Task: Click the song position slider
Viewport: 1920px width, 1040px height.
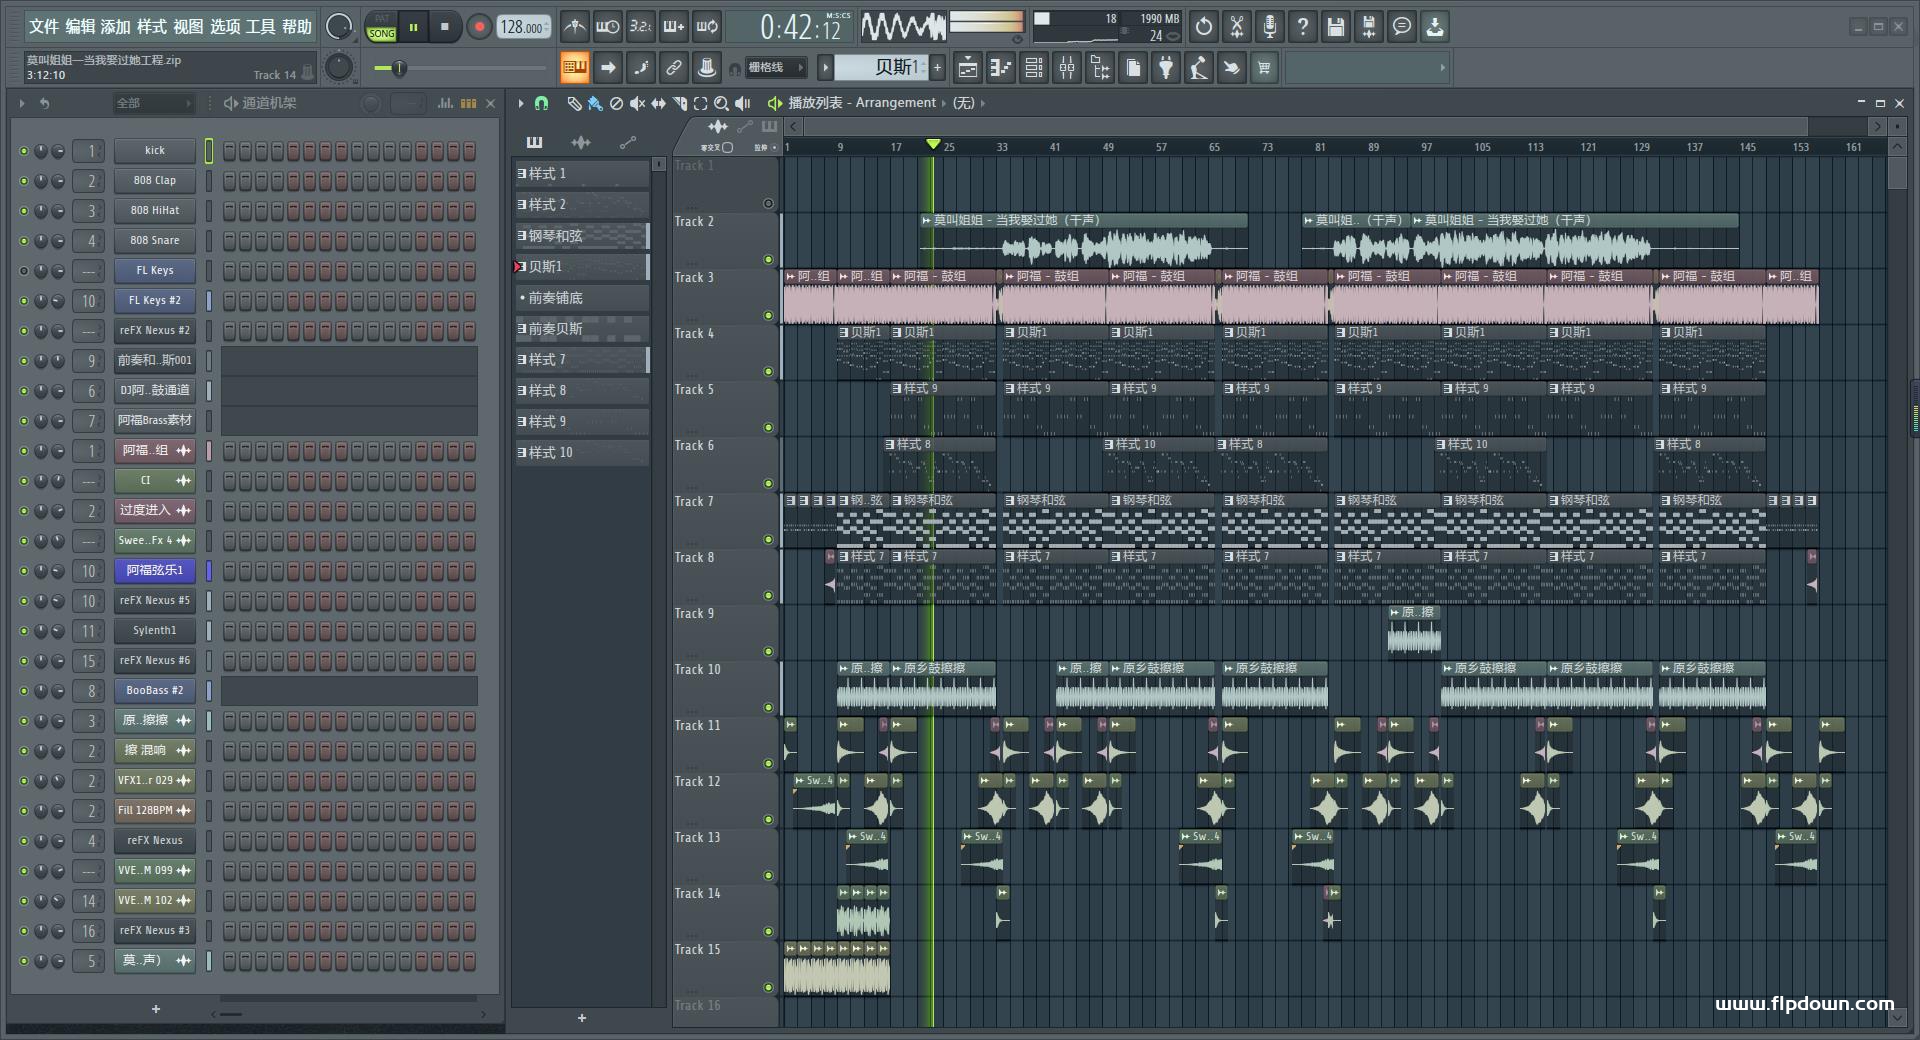Action: [x=462, y=68]
